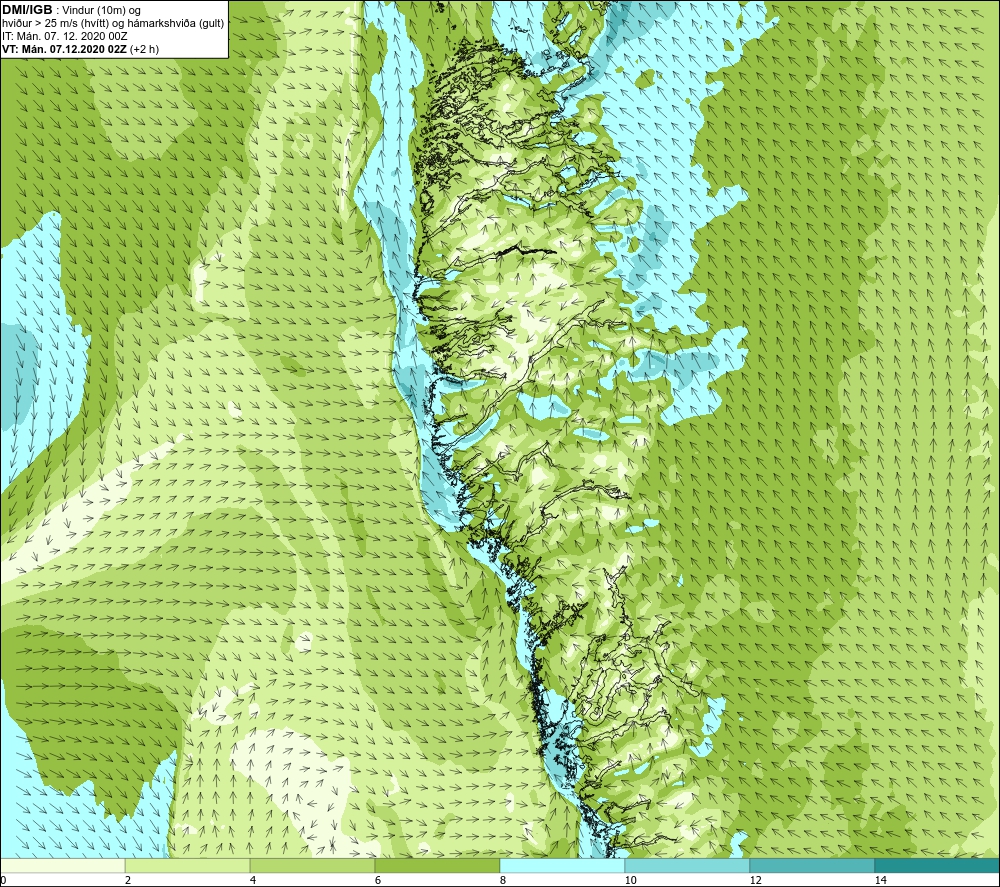Click the 0–2 m/s palest legend swatch

click(x=62, y=865)
